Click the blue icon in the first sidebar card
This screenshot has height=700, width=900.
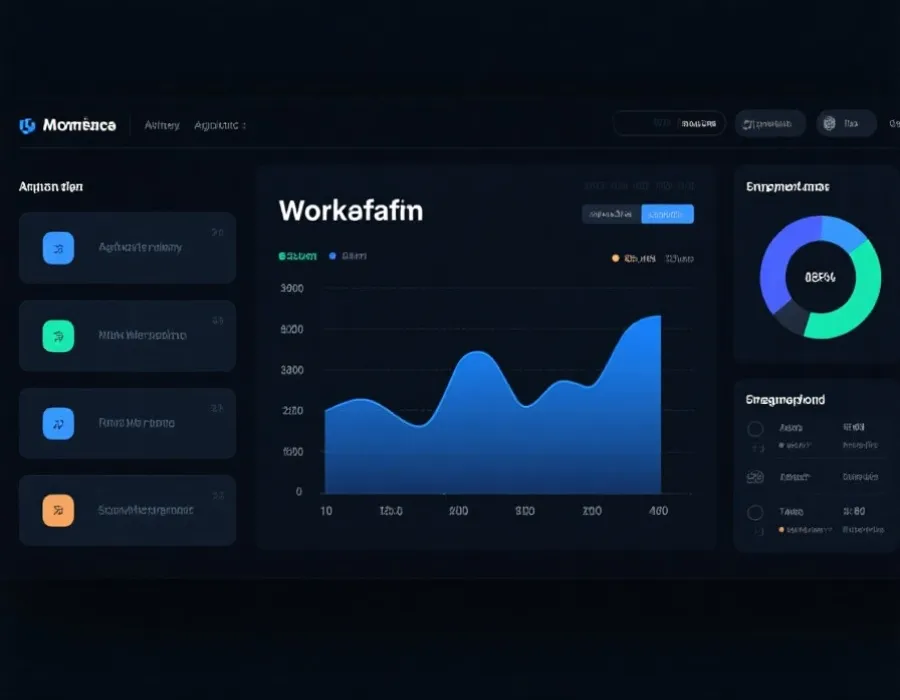[x=58, y=247]
